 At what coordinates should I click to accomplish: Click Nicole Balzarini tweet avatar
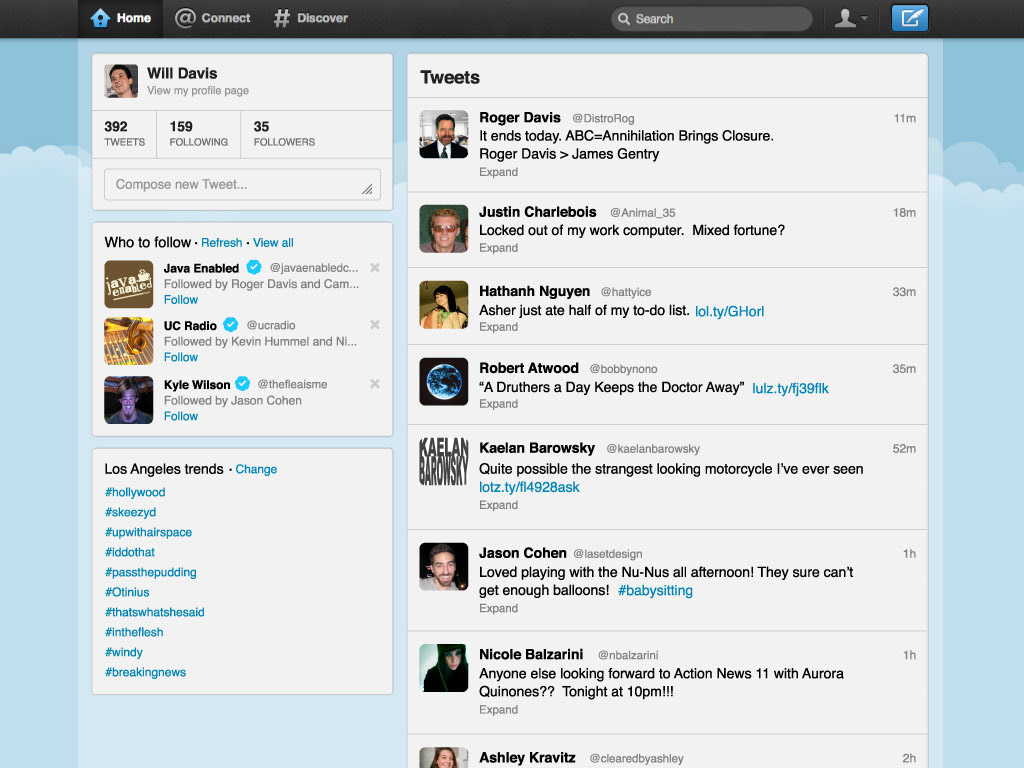(444, 668)
